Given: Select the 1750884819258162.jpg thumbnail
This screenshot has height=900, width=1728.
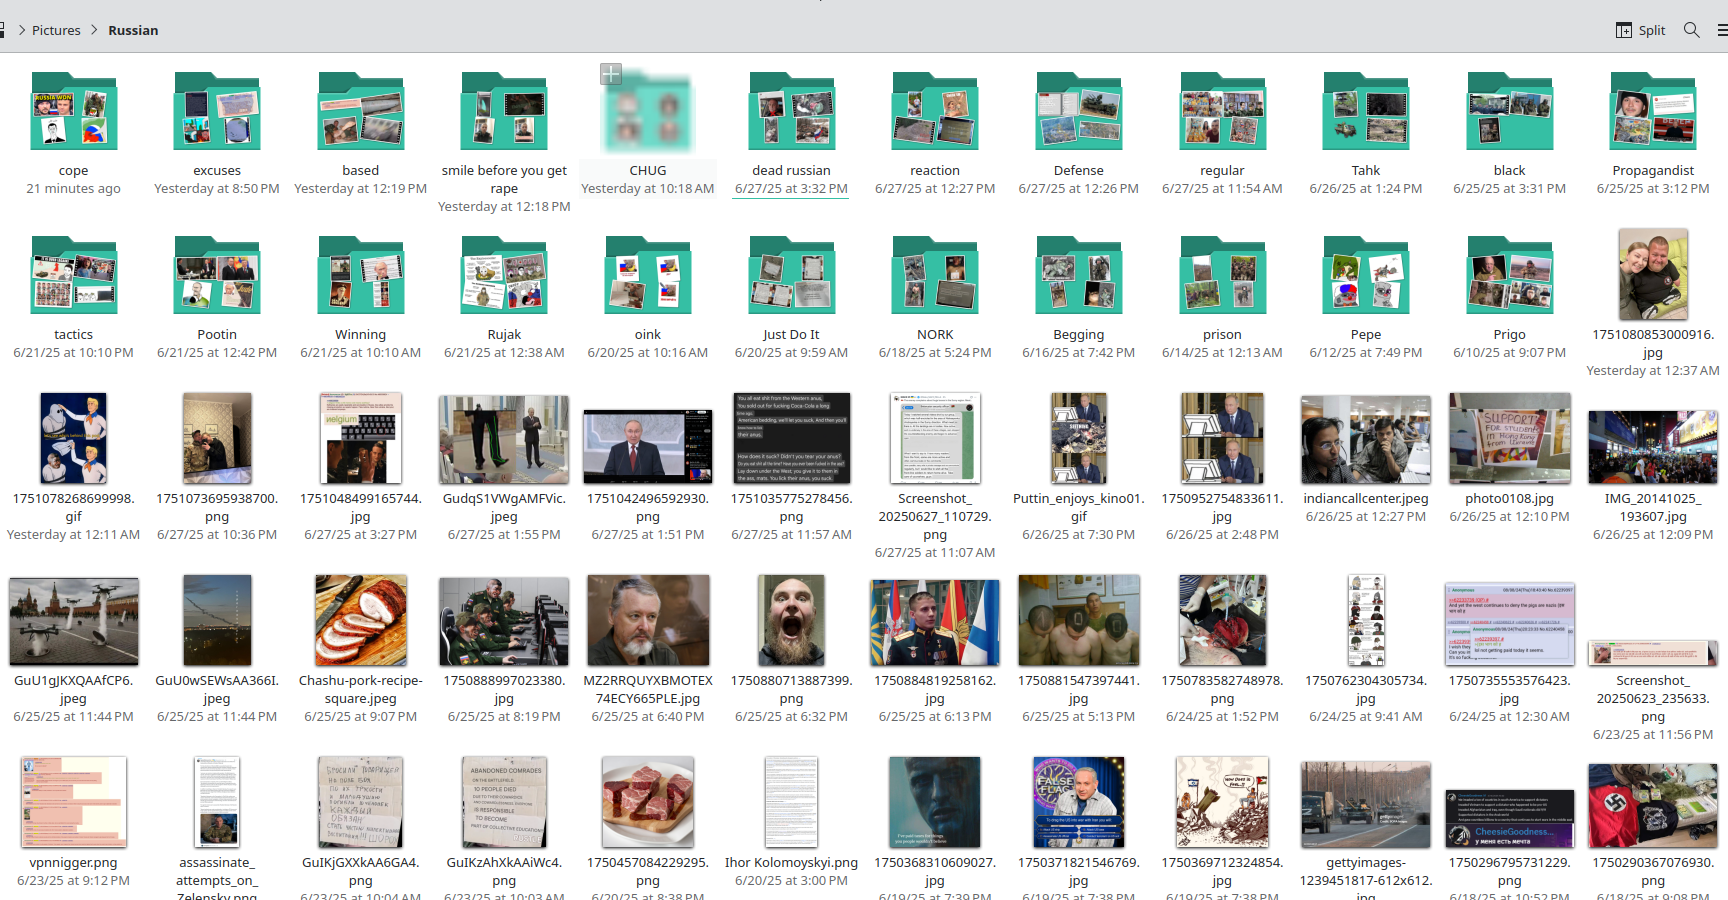Looking at the screenshot, I should click(935, 622).
